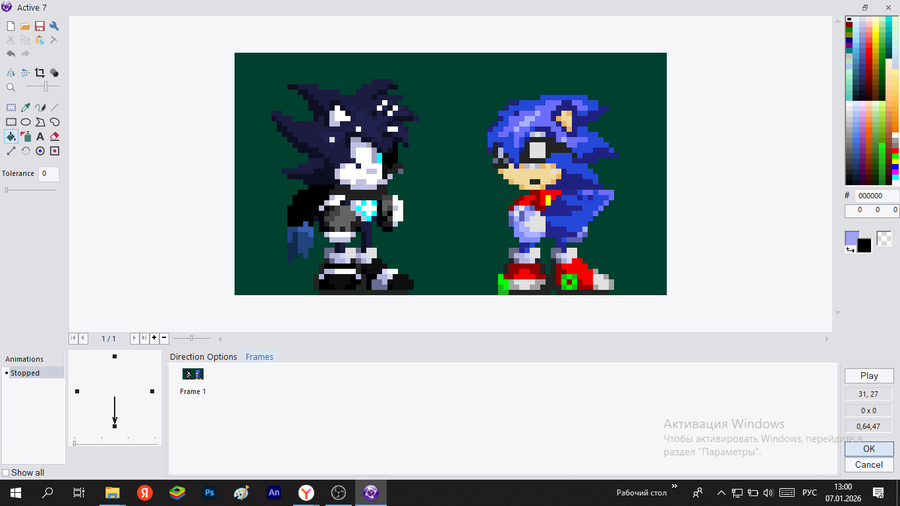Click the Rotate tool
The width and height of the screenshot is (900, 506).
pyautogui.click(x=25, y=151)
